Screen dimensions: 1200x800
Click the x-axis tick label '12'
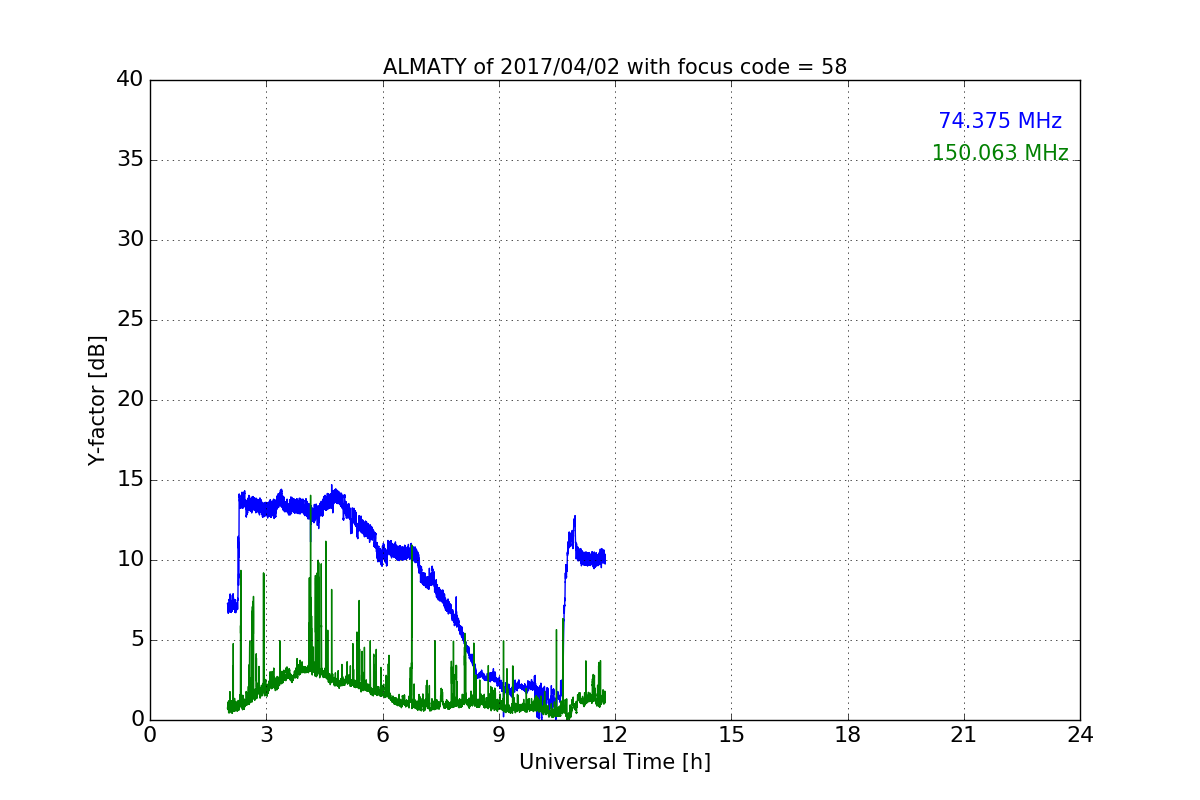click(615, 735)
